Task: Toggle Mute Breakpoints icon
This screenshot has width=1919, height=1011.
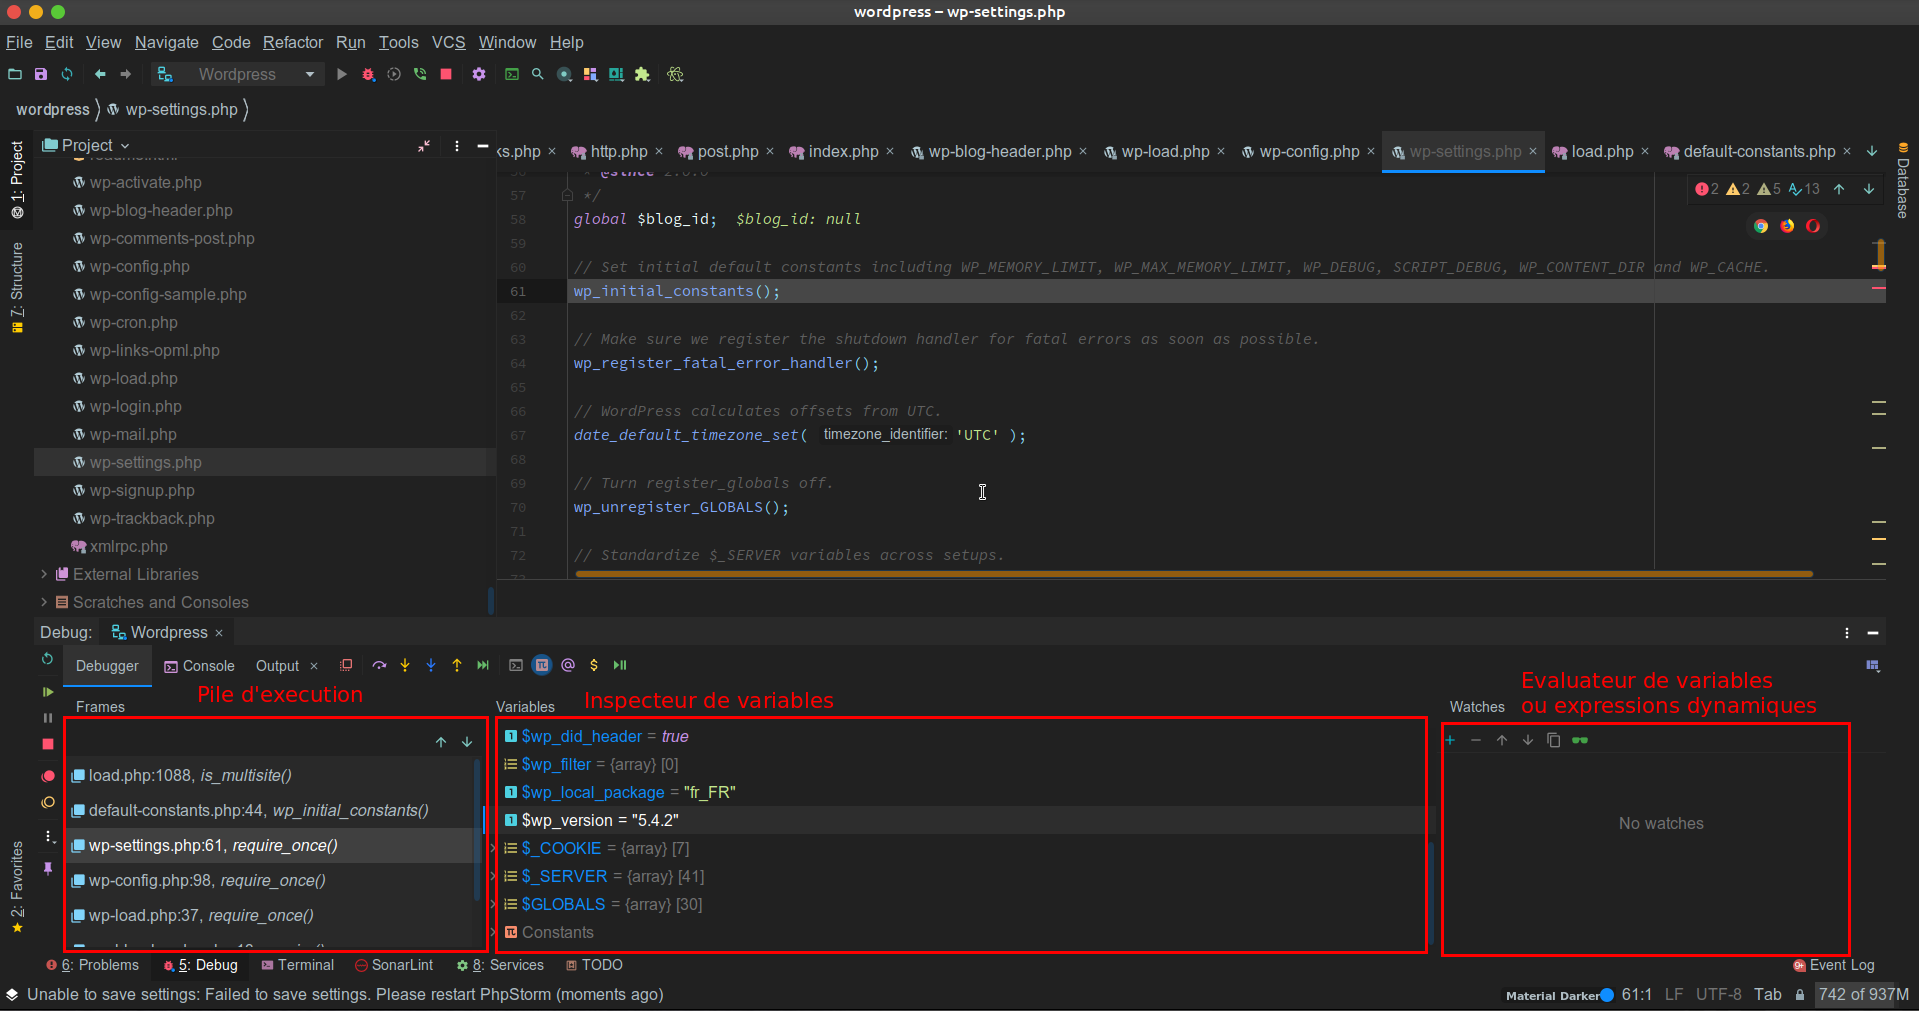Action: (47, 802)
